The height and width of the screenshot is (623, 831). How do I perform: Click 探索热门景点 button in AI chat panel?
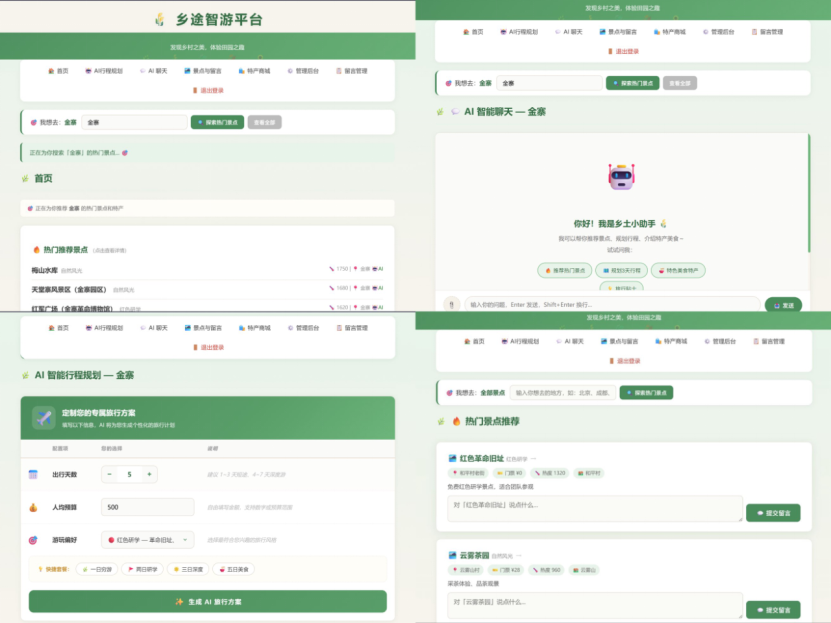tap(633, 83)
